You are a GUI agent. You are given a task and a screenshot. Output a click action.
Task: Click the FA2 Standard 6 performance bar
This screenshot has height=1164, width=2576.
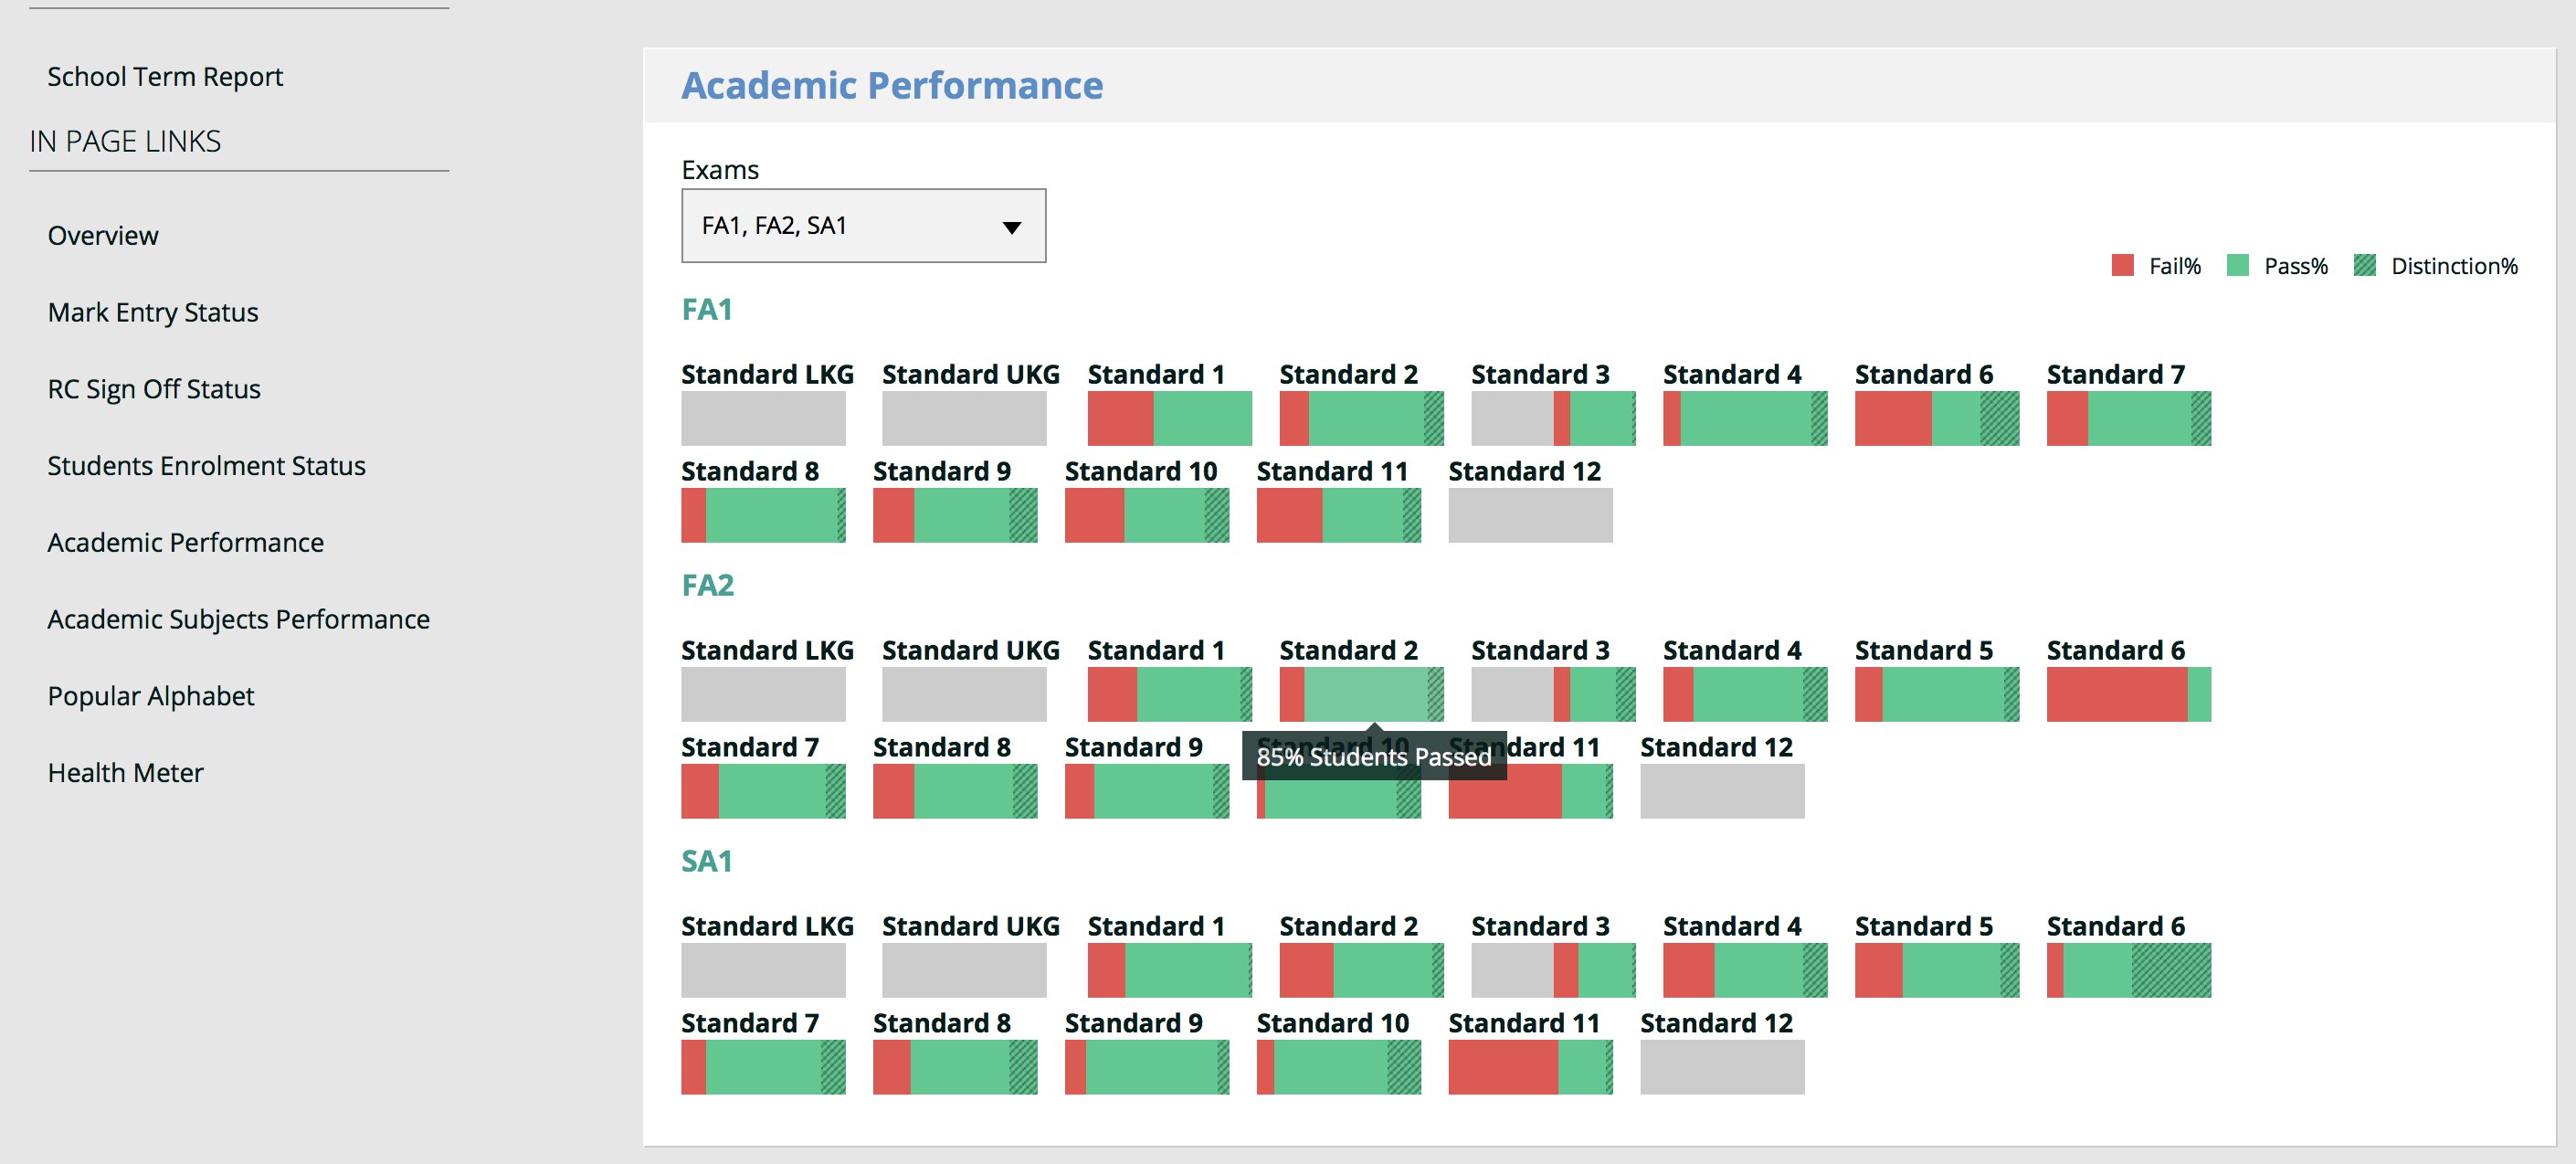[2128, 694]
